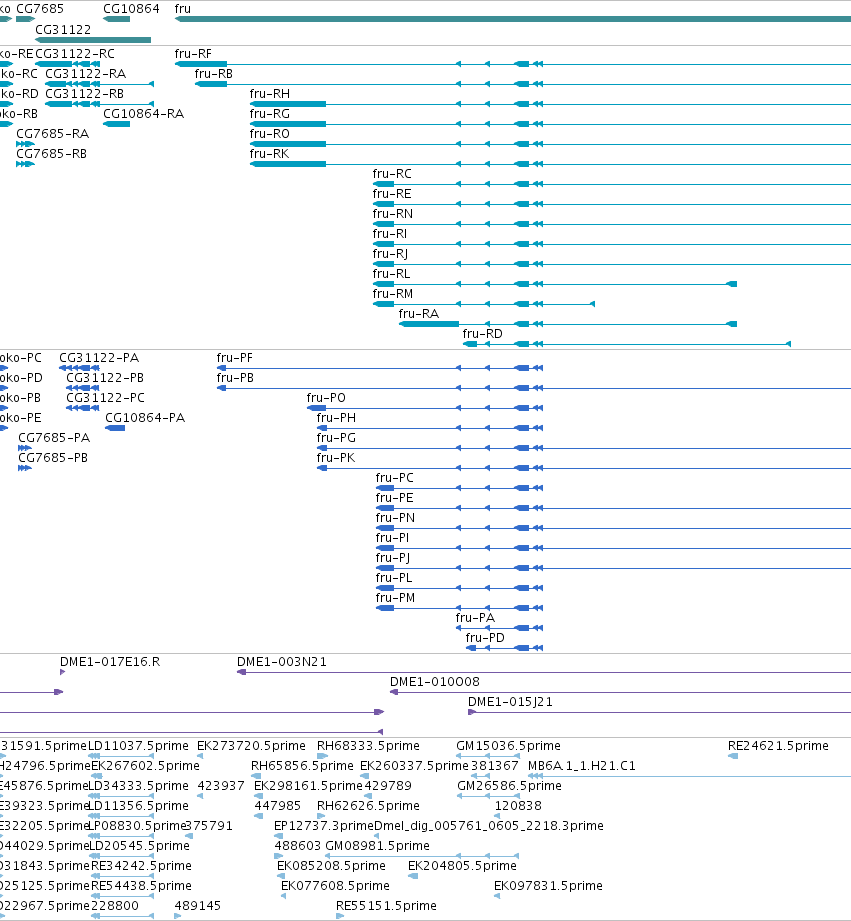Select CG31122-PA protein label
The width and height of the screenshot is (851, 921).
pos(99,358)
